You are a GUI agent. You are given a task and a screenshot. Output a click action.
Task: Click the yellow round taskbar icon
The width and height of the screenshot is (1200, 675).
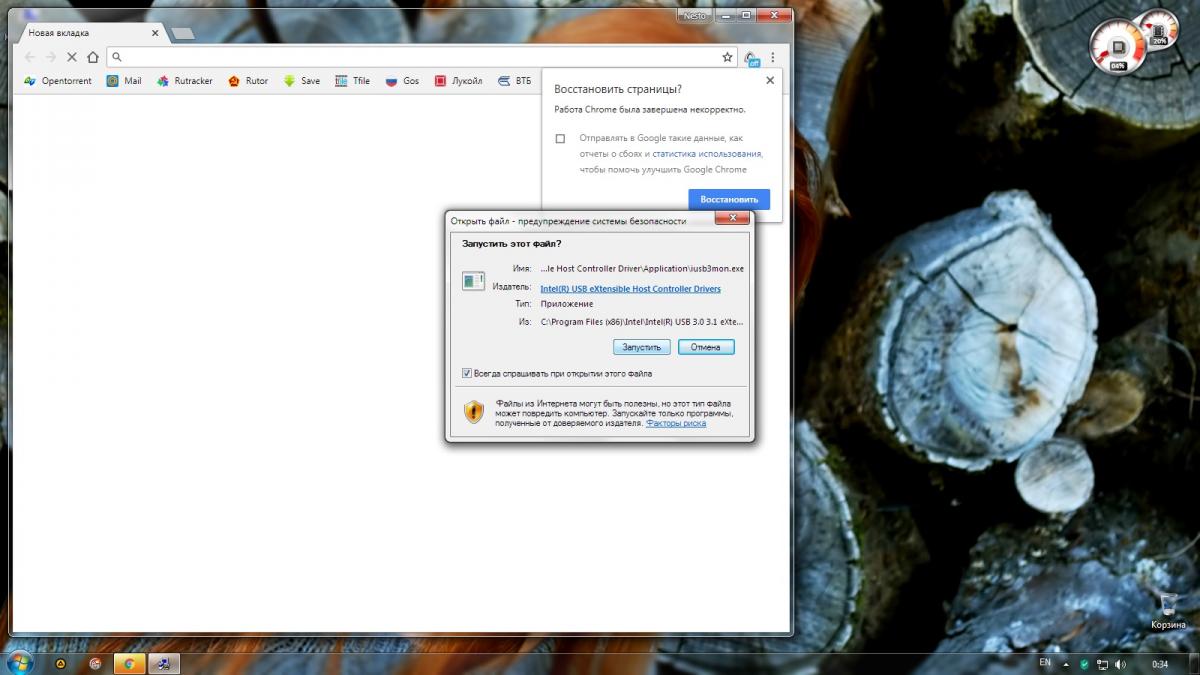62,663
